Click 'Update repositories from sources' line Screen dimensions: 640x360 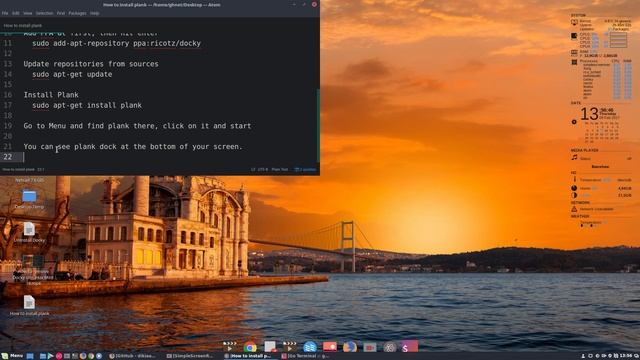[91, 64]
